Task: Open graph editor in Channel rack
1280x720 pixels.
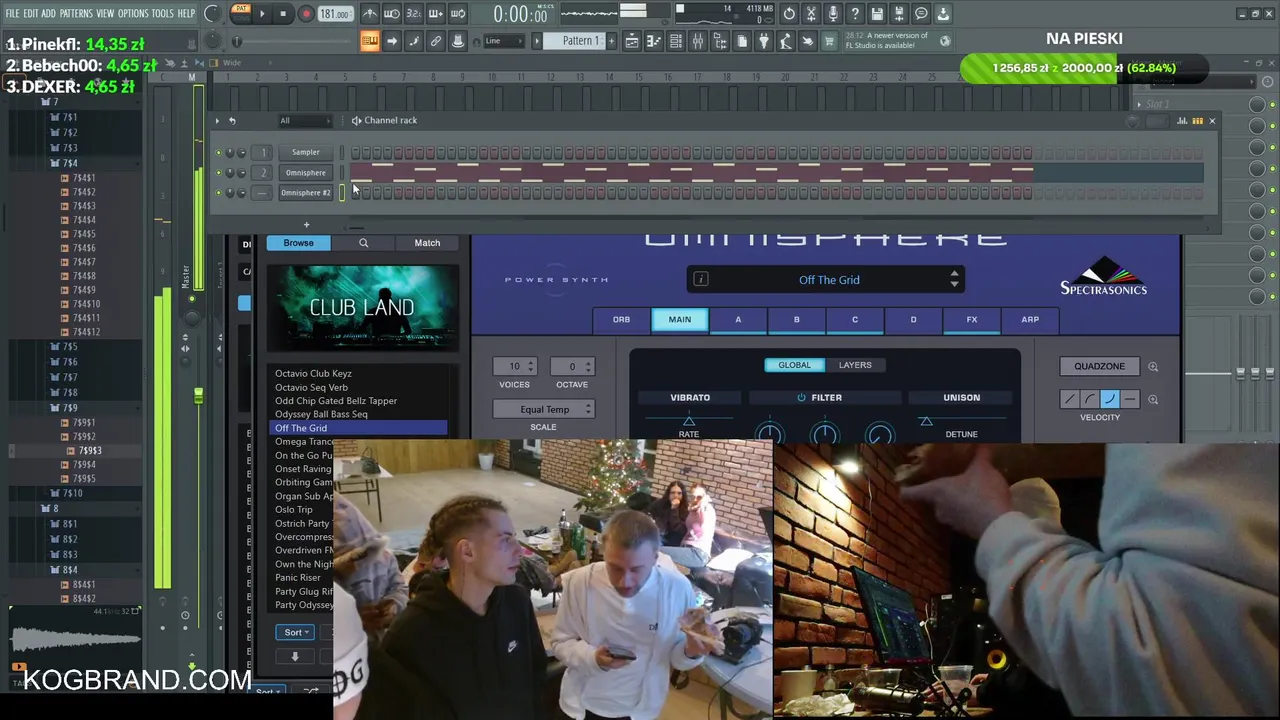Action: pyautogui.click(x=1182, y=121)
